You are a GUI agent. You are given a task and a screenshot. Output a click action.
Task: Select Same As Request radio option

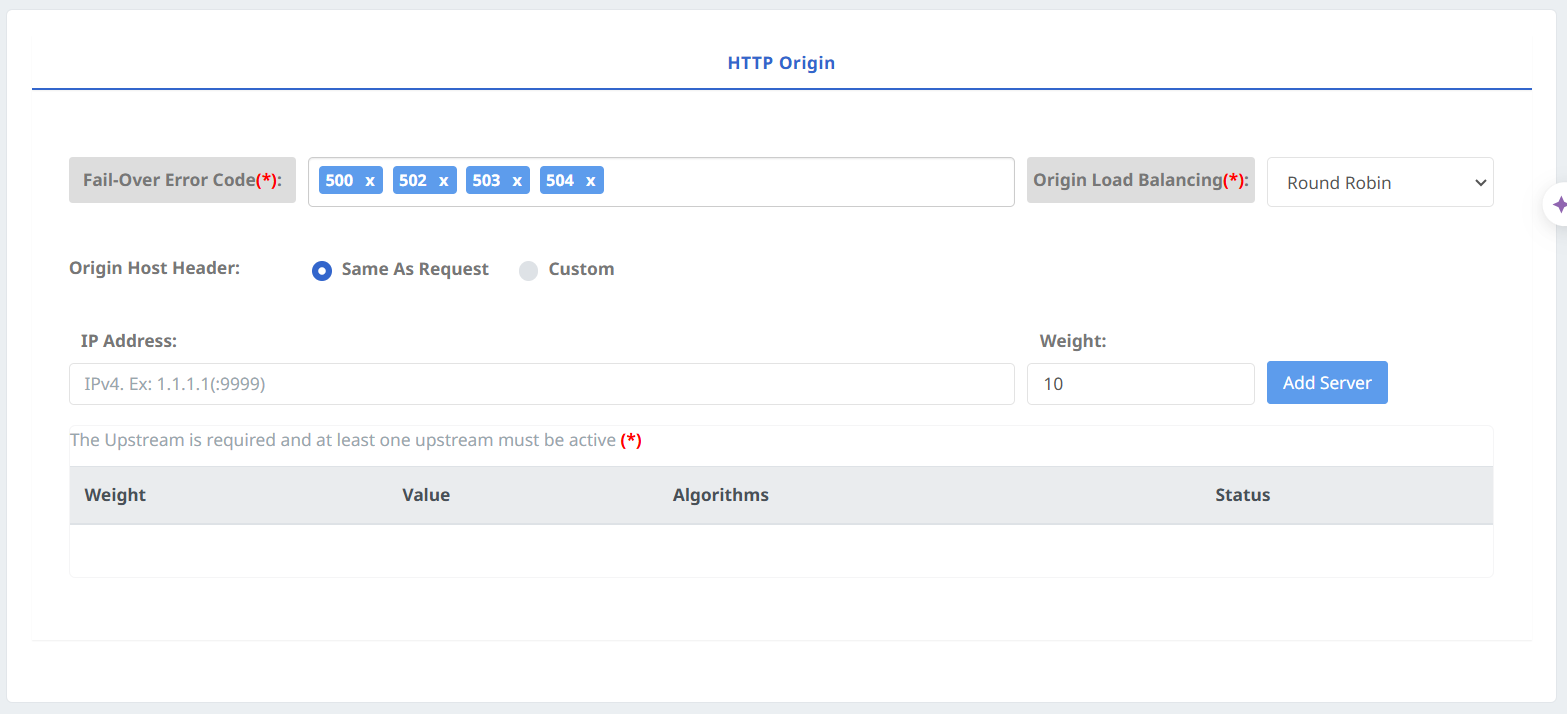pos(322,270)
